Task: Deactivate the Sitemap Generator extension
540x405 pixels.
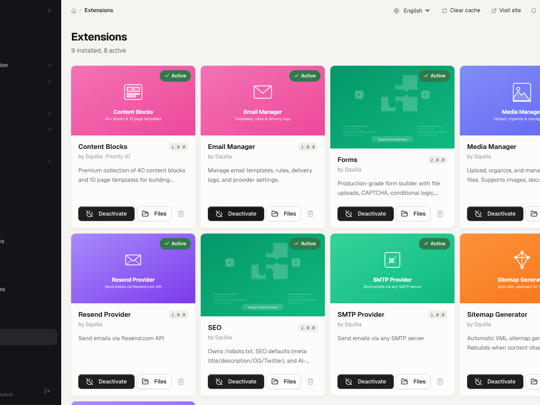Action: tap(495, 382)
